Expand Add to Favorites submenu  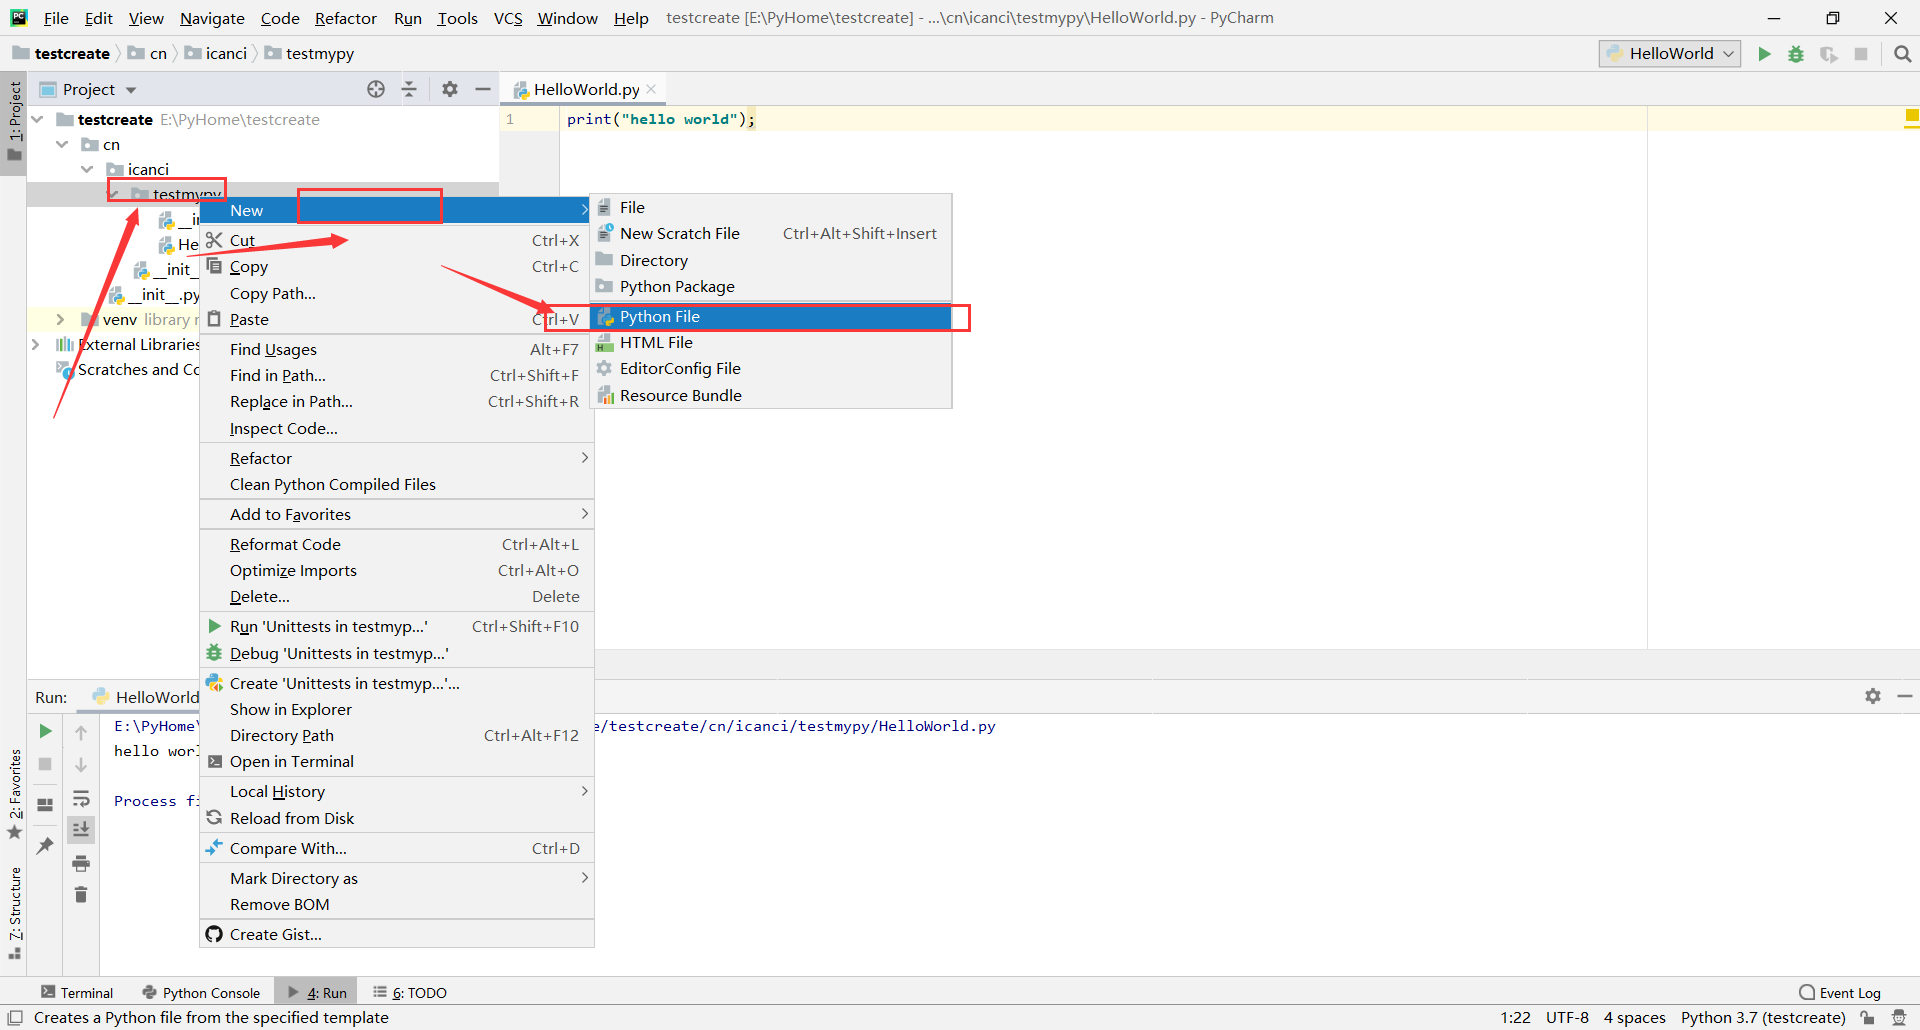pyautogui.click(x=397, y=514)
